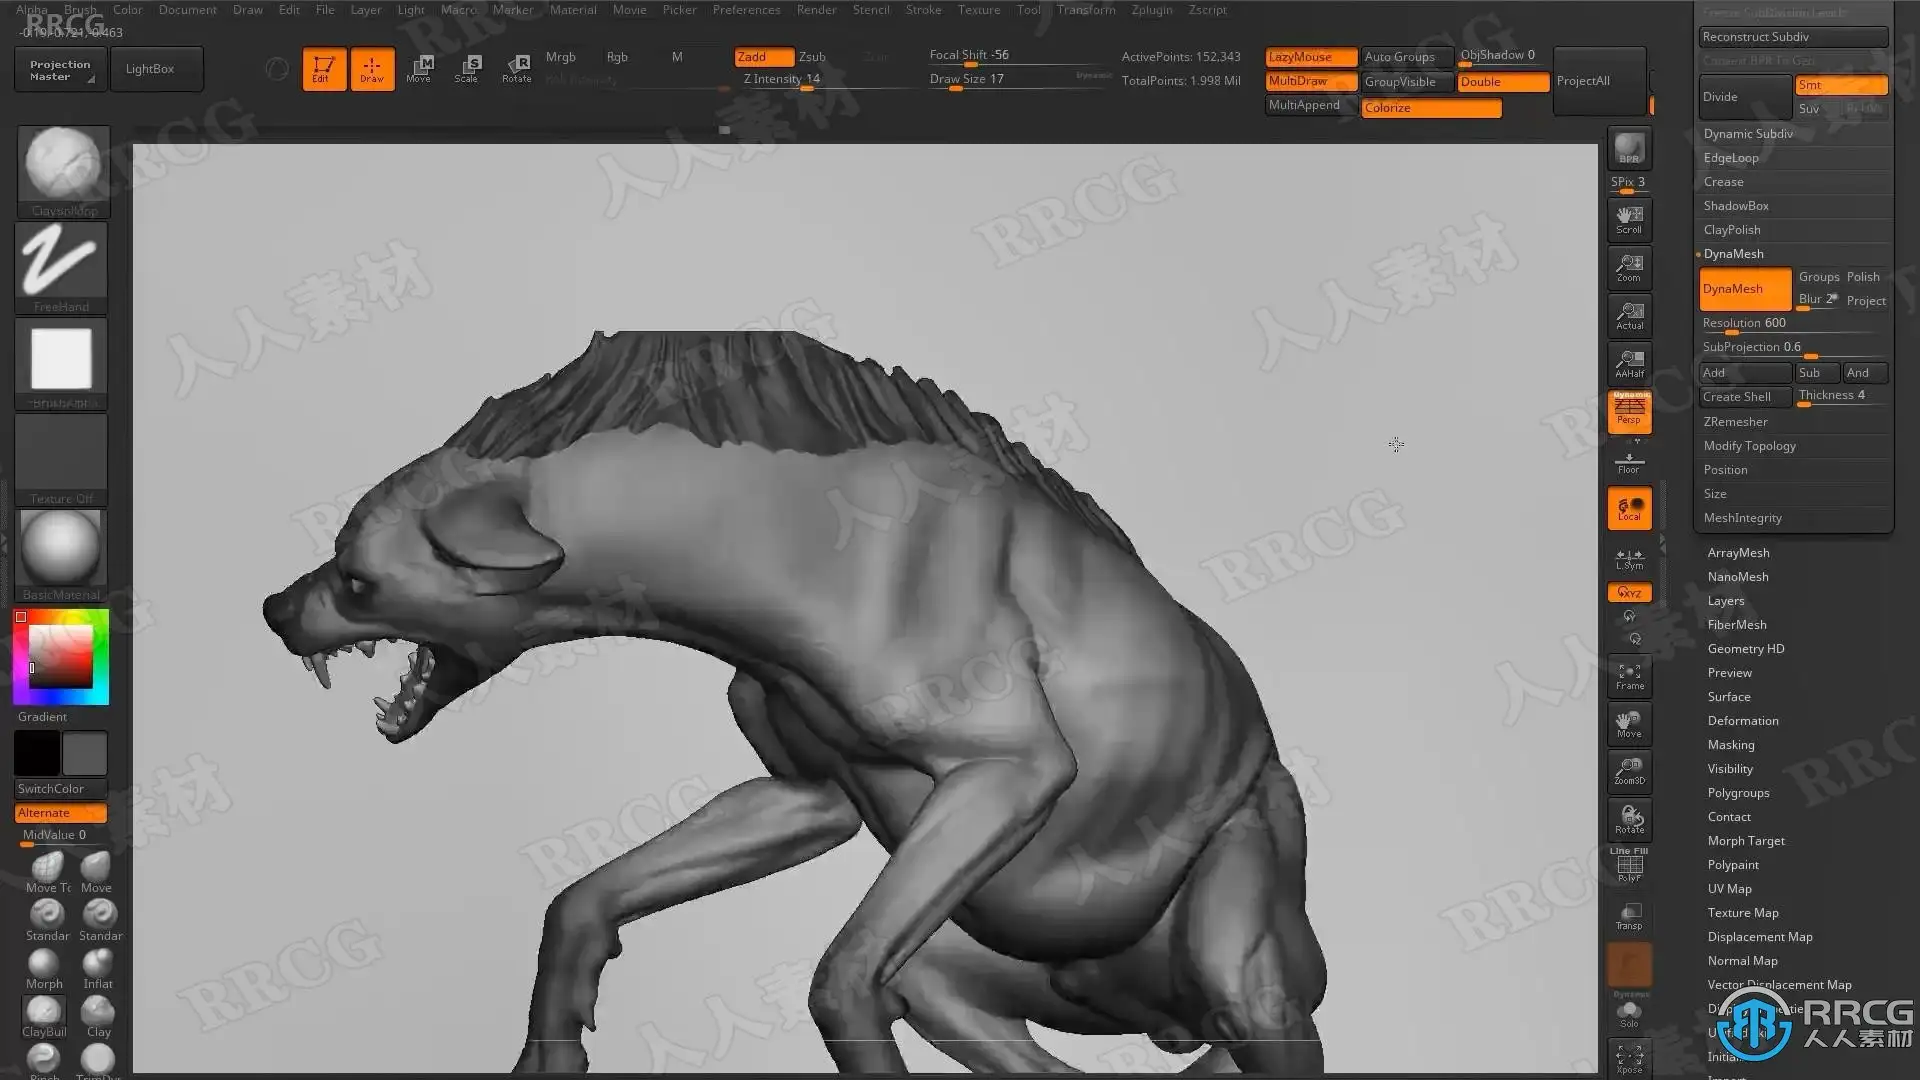Open the Stroke menu

coord(923,10)
